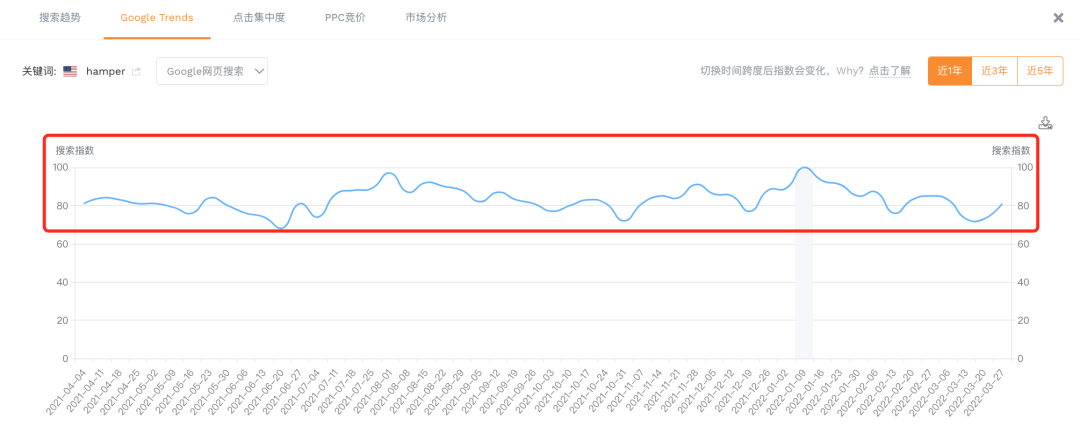Click the 2021-06-20 axis date label
The height and width of the screenshot is (440, 1080).
click(x=262, y=392)
